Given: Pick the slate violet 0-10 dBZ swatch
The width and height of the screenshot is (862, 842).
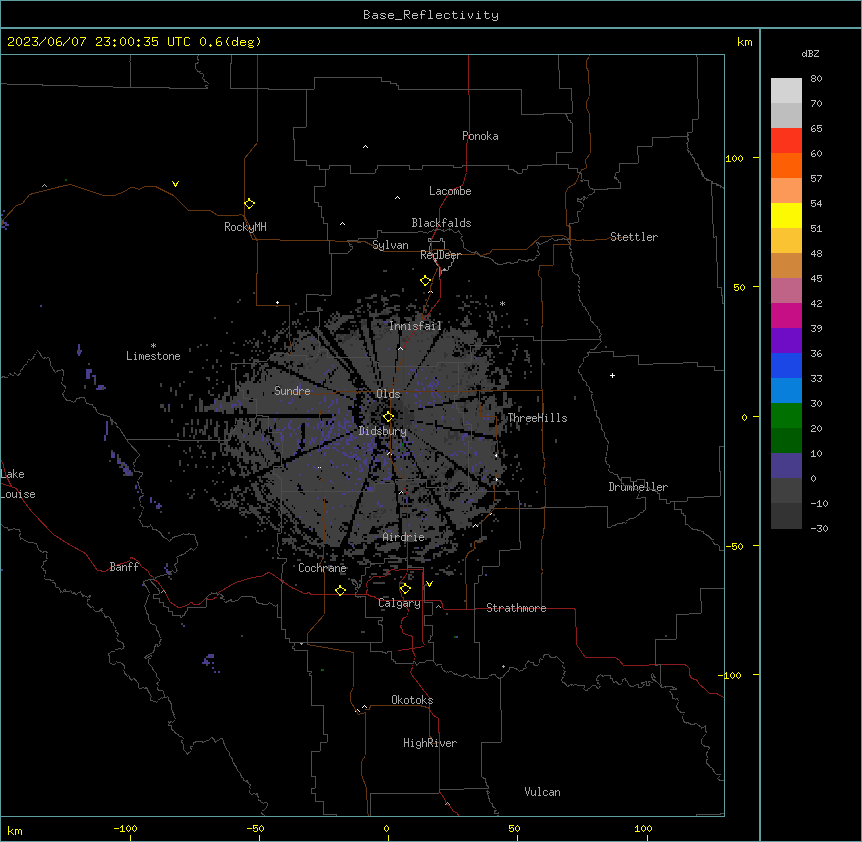Looking at the screenshot, I should coord(786,466).
